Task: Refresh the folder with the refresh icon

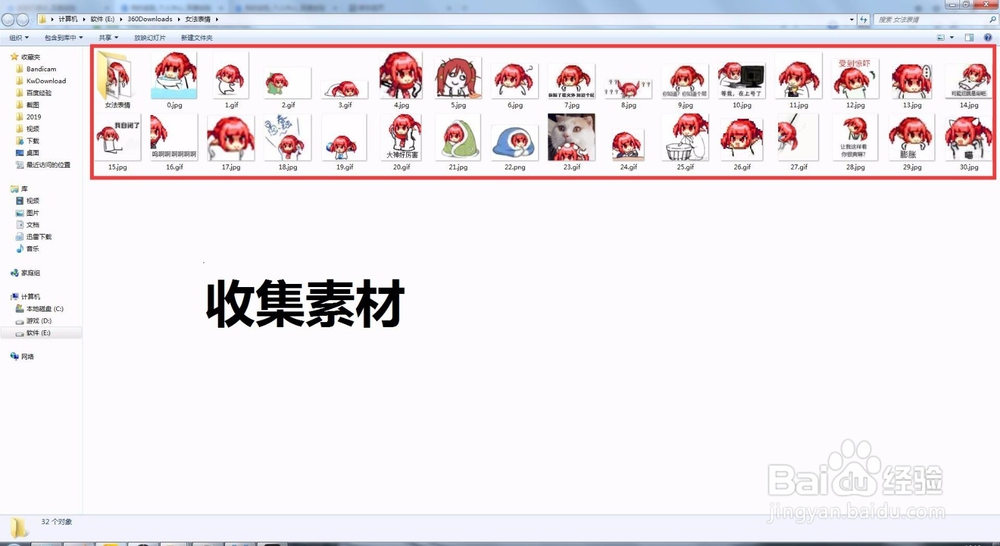Action: (x=864, y=20)
